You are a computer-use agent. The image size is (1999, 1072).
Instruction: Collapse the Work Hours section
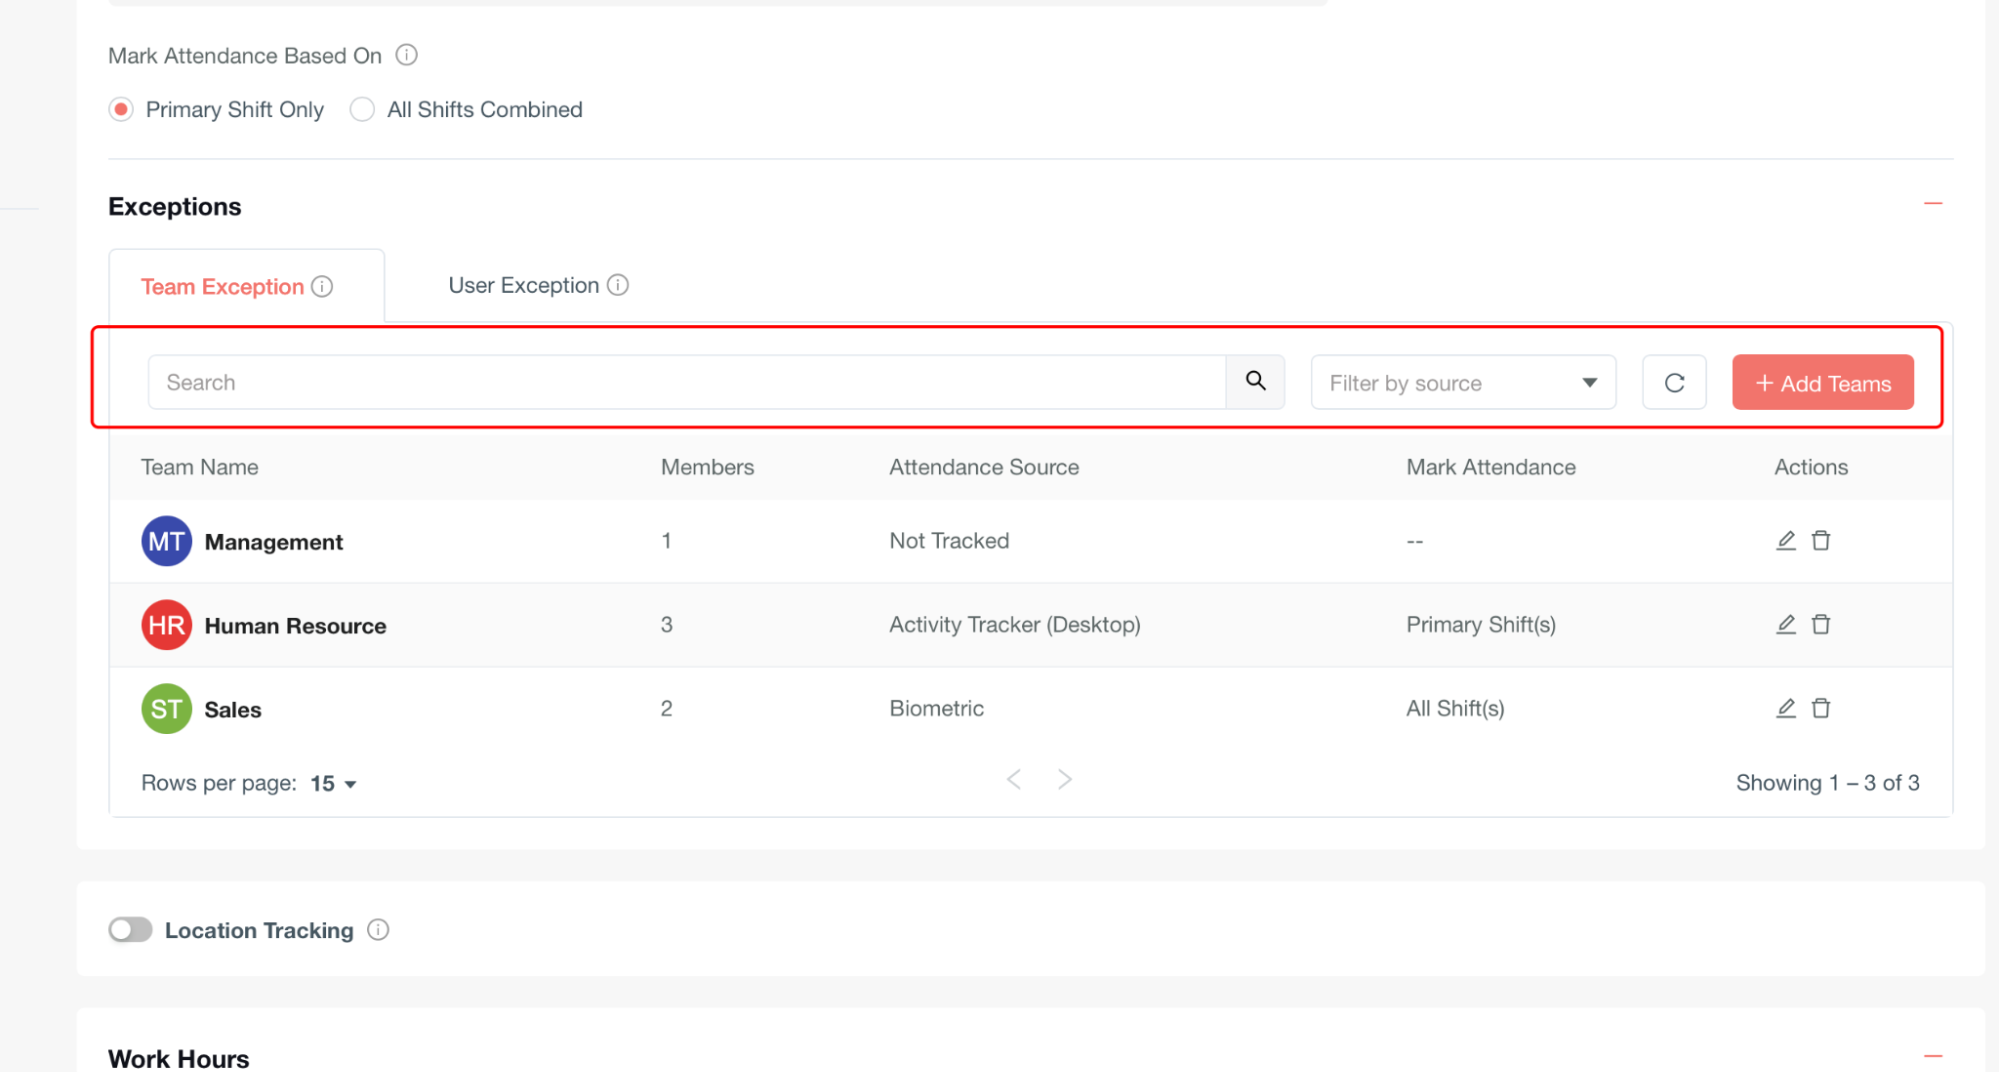[1932, 1056]
